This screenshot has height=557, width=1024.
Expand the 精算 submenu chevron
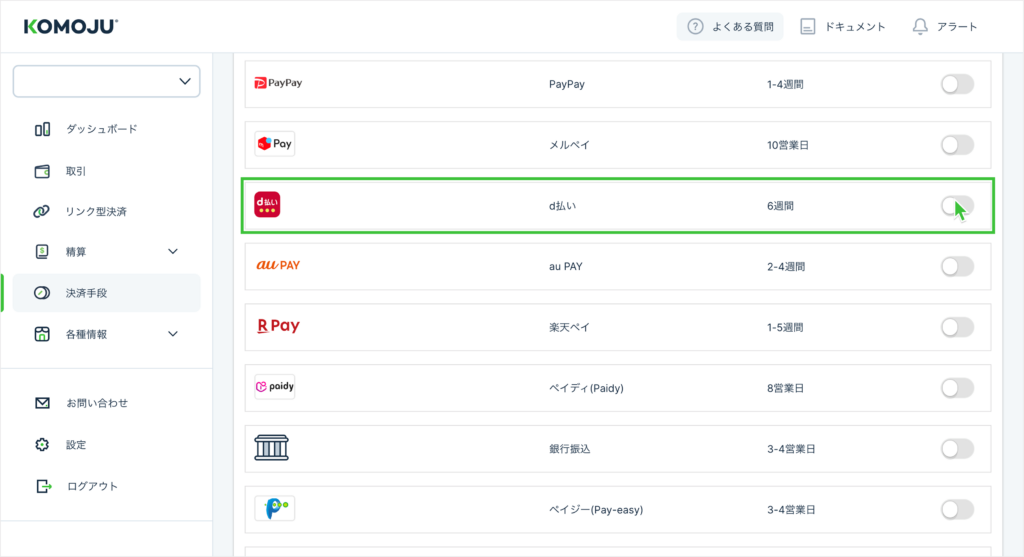pos(173,251)
